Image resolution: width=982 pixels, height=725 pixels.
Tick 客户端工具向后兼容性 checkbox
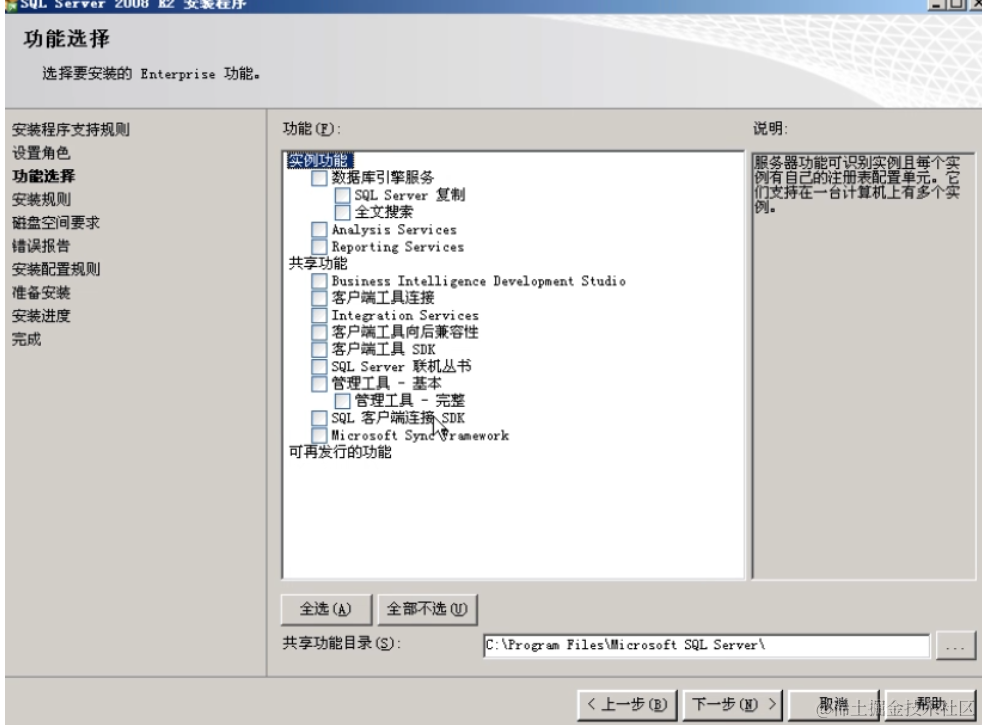click(x=319, y=332)
